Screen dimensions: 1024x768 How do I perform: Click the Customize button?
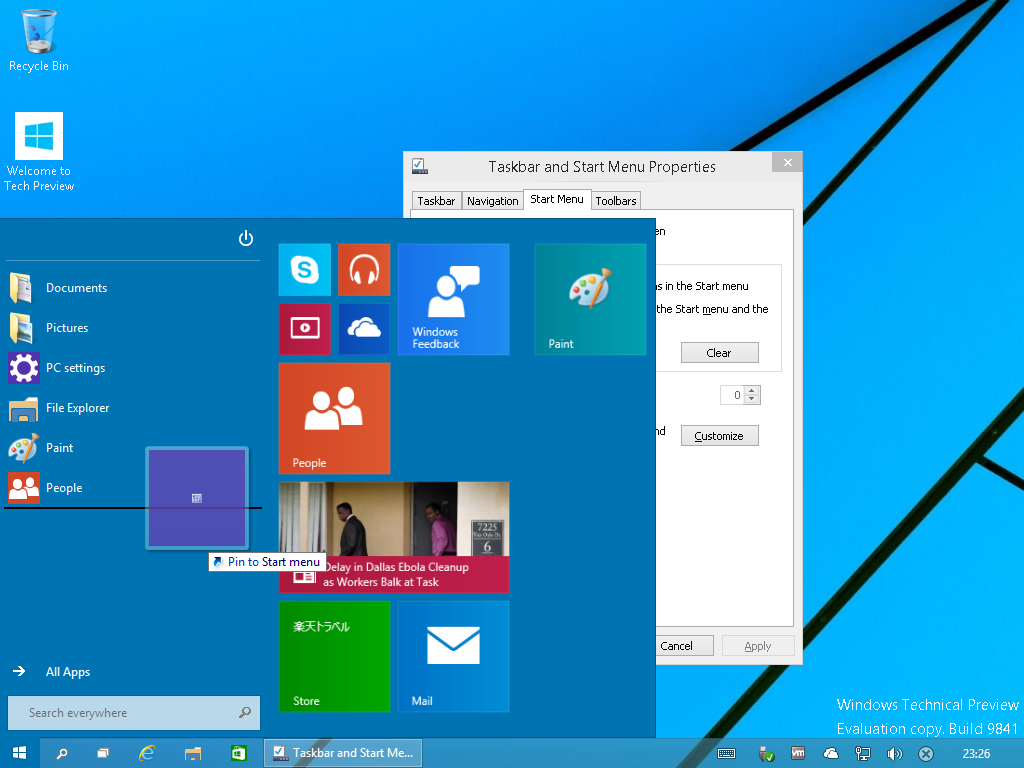coord(719,436)
